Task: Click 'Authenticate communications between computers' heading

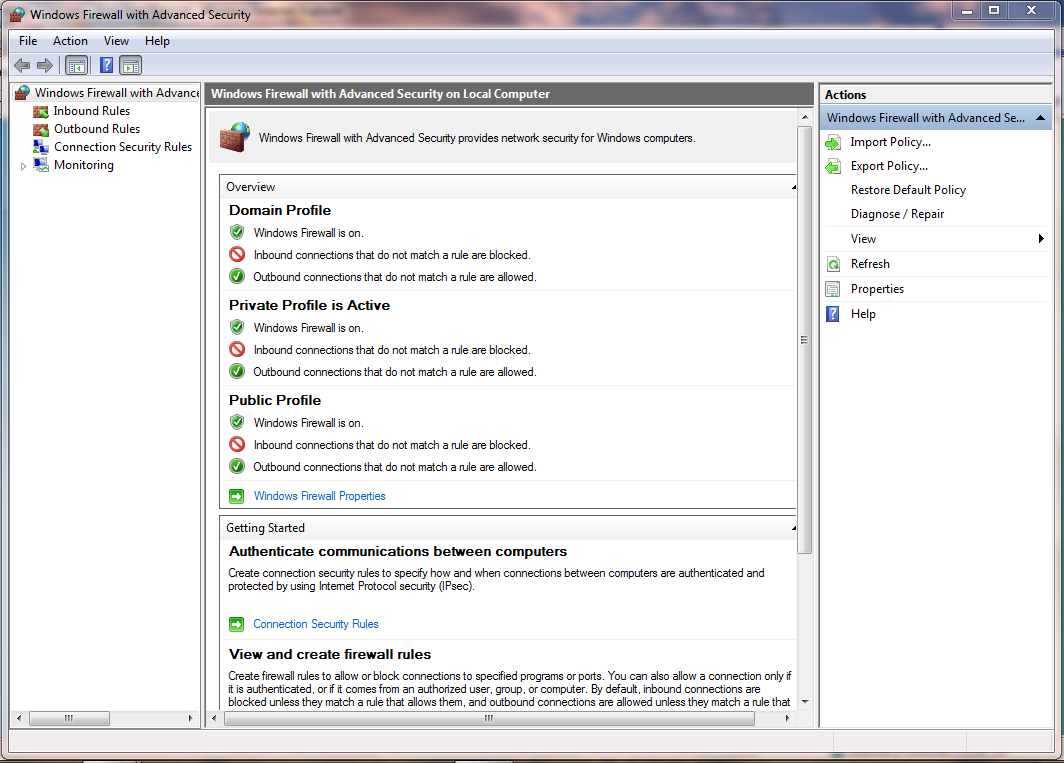Action: pyautogui.click(x=398, y=551)
